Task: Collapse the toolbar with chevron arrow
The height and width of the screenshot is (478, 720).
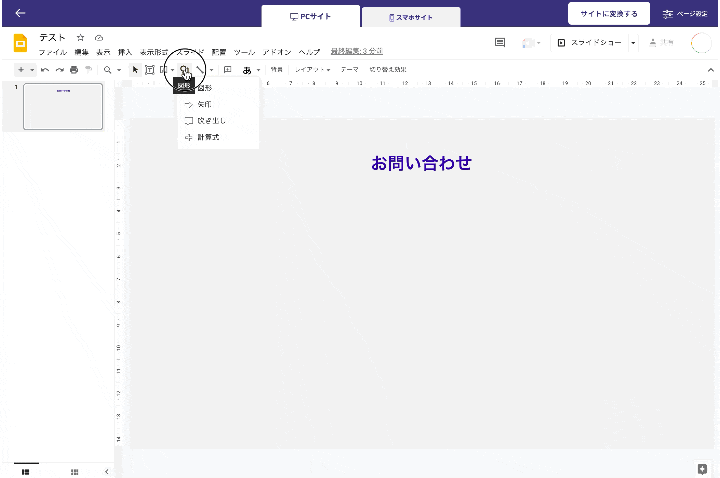Action: tap(711, 70)
